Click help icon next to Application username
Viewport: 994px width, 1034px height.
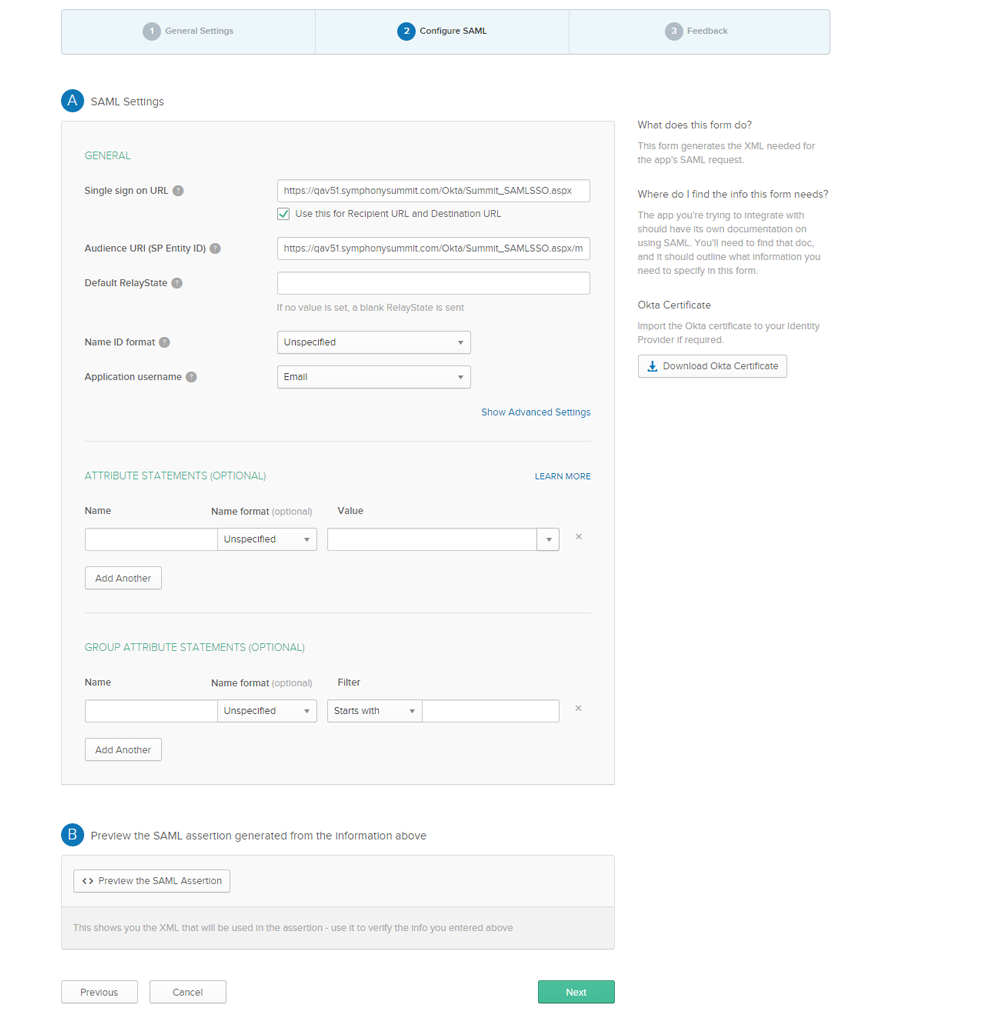coord(191,377)
